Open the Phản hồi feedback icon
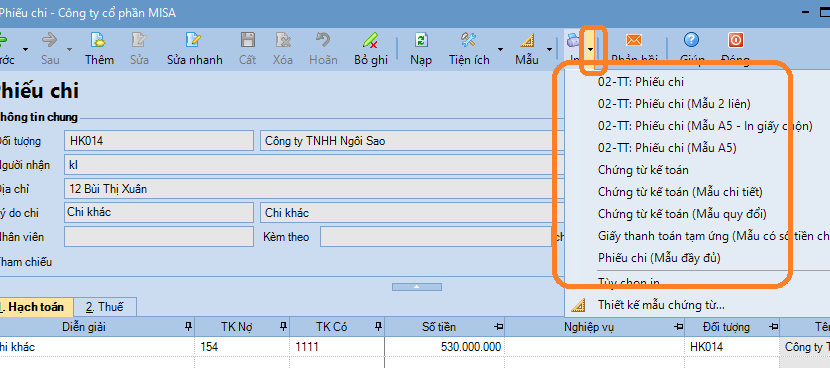This screenshot has height=368, width=830. tap(634, 40)
